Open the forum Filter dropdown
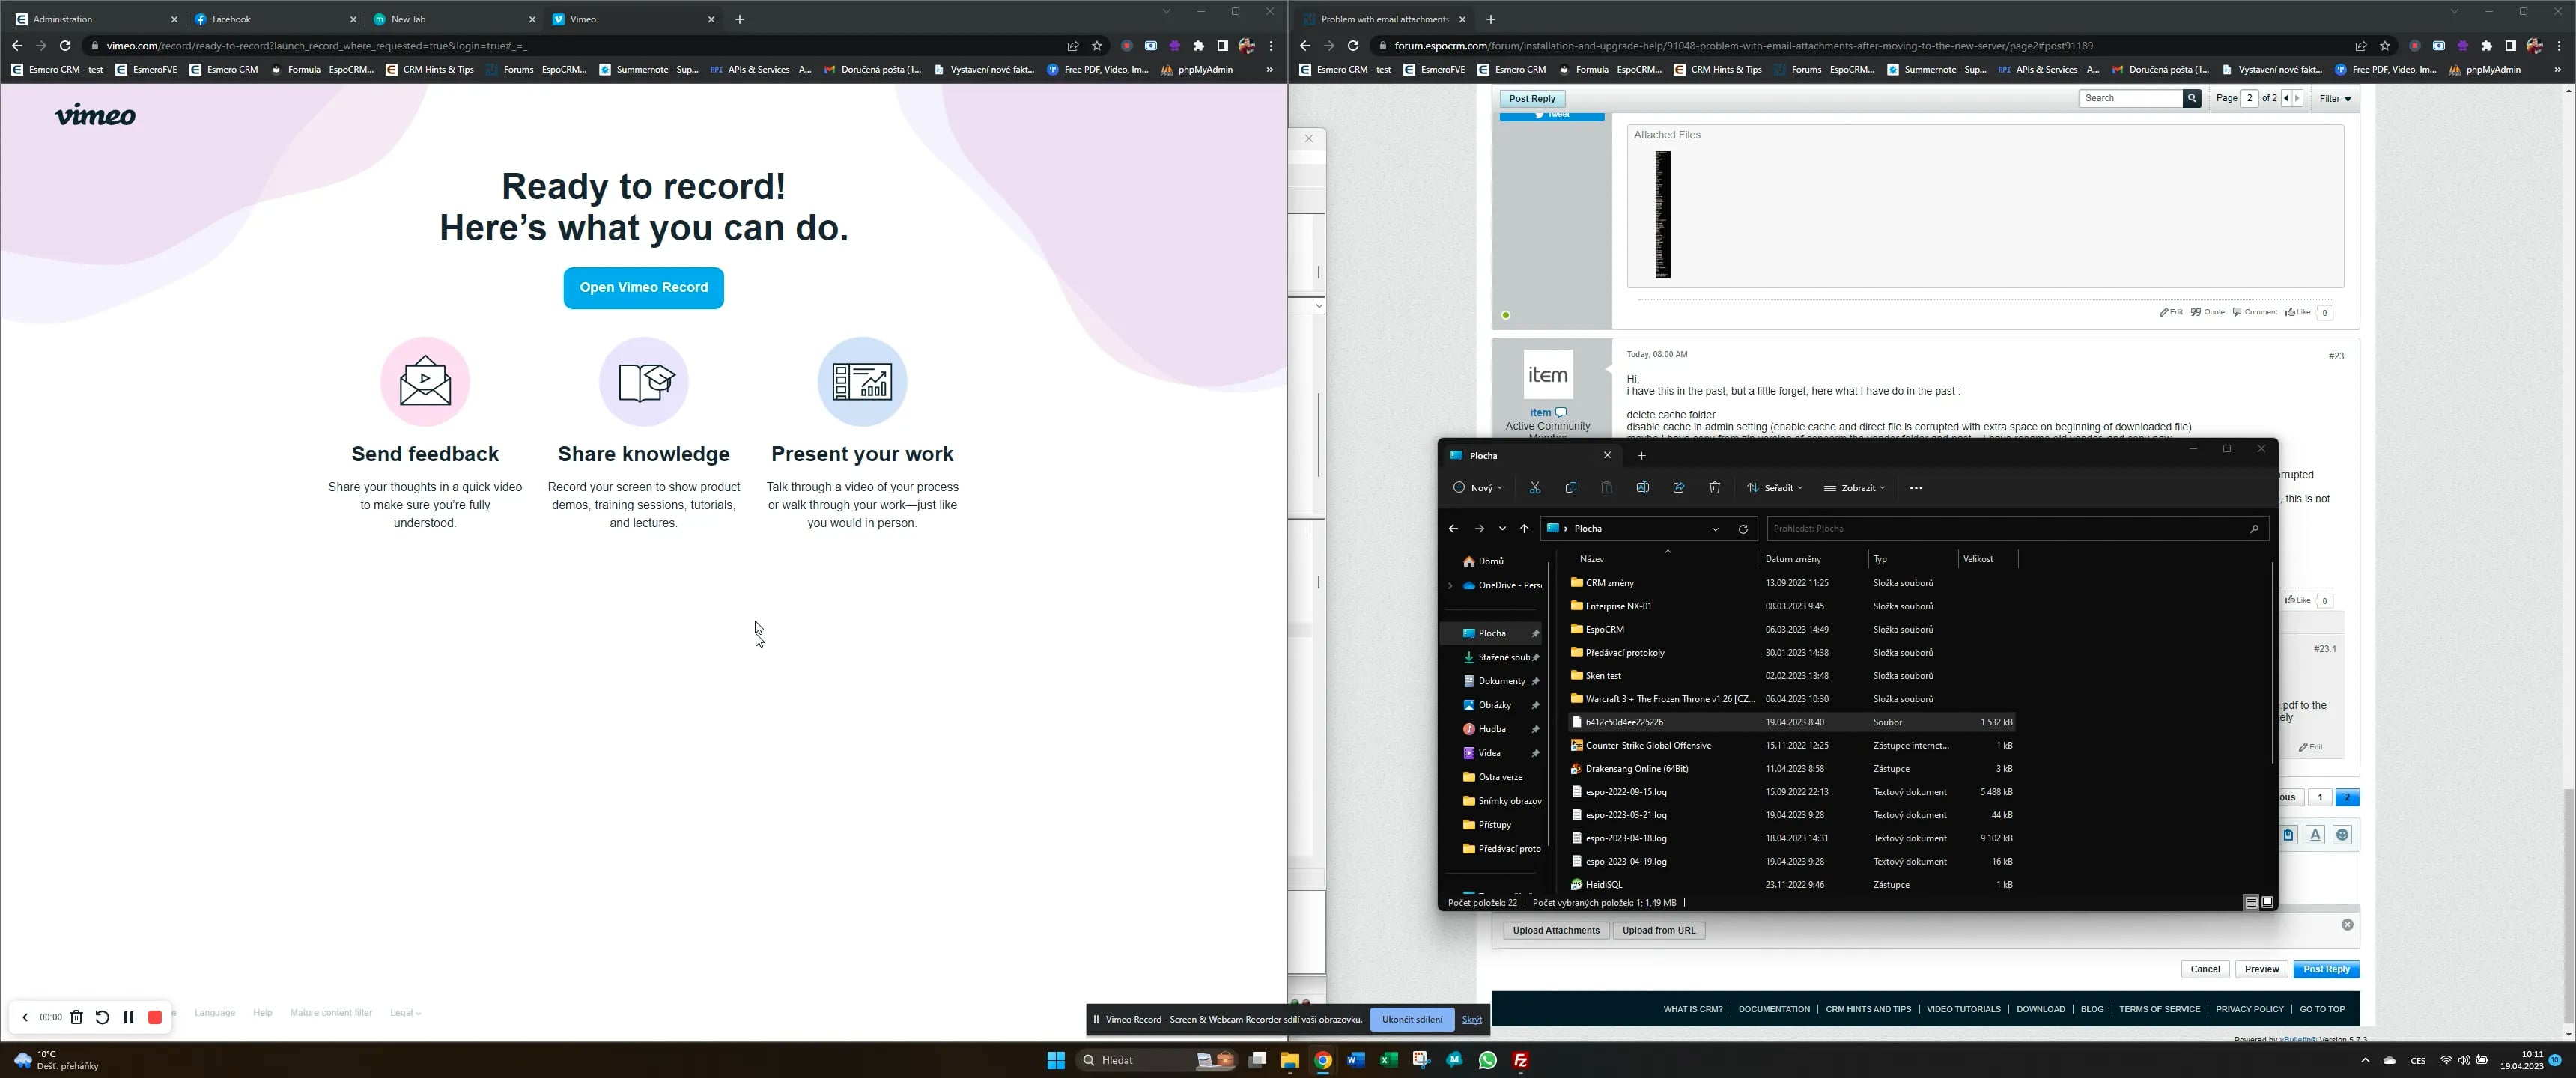Screen dimensions: 2576x1078 tap(2335, 98)
